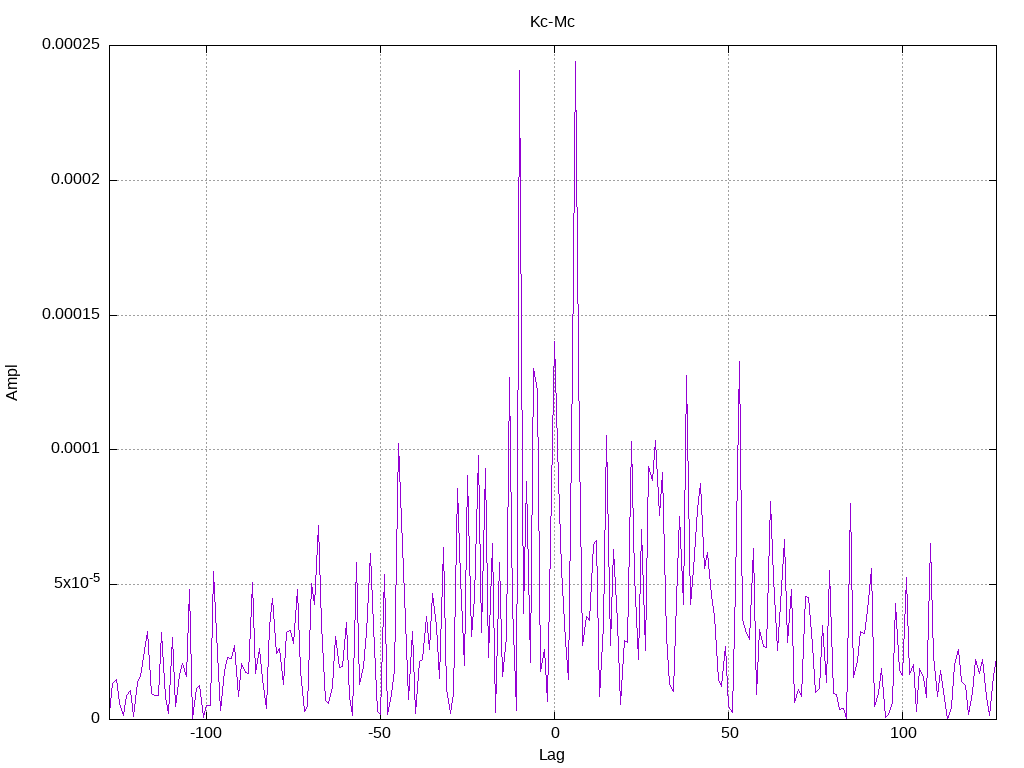Click the x-axis tick label 50
The height and width of the screenshot is (768, 1024).
730,733
